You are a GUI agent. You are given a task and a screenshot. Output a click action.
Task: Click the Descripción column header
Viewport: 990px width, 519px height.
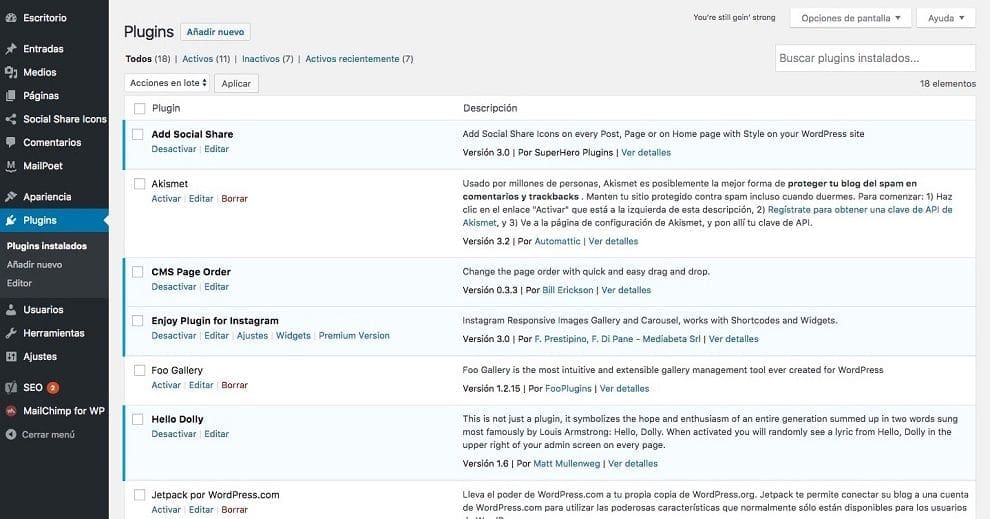coord(490,109)
